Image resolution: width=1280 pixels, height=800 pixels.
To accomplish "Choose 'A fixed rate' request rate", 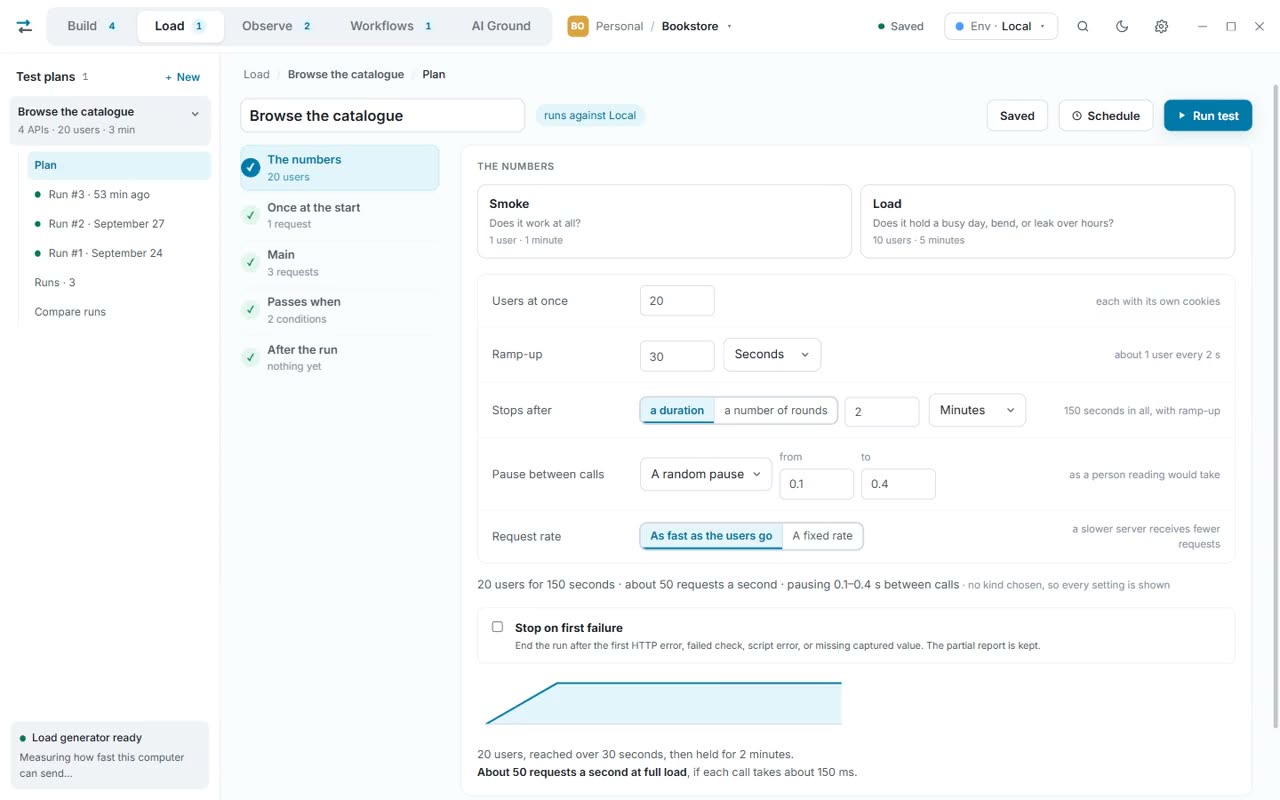I will [822, 536].
